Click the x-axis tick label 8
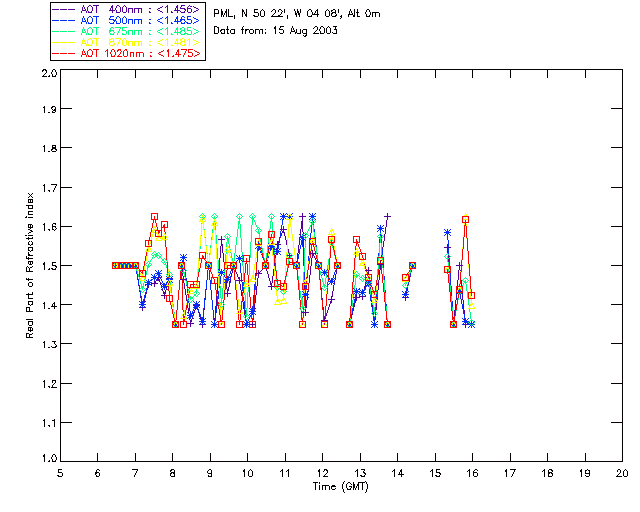The height and width of the screenshot is (512, 640). (x=173, y=473)
